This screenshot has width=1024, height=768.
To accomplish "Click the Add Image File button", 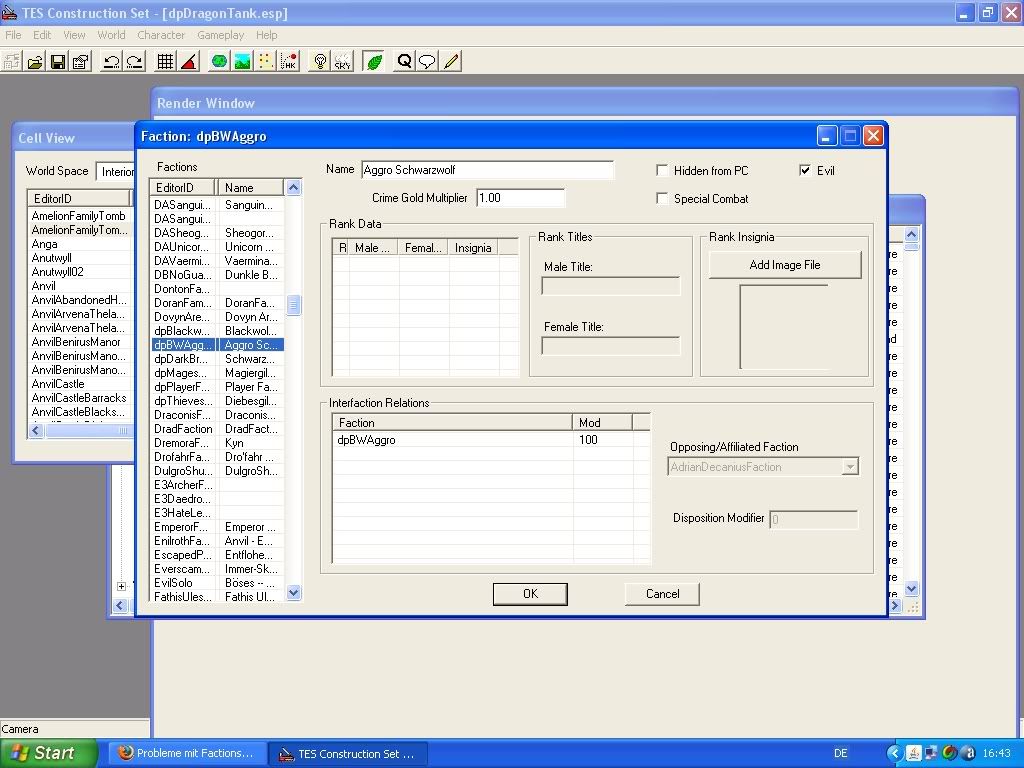I will 785,265.
